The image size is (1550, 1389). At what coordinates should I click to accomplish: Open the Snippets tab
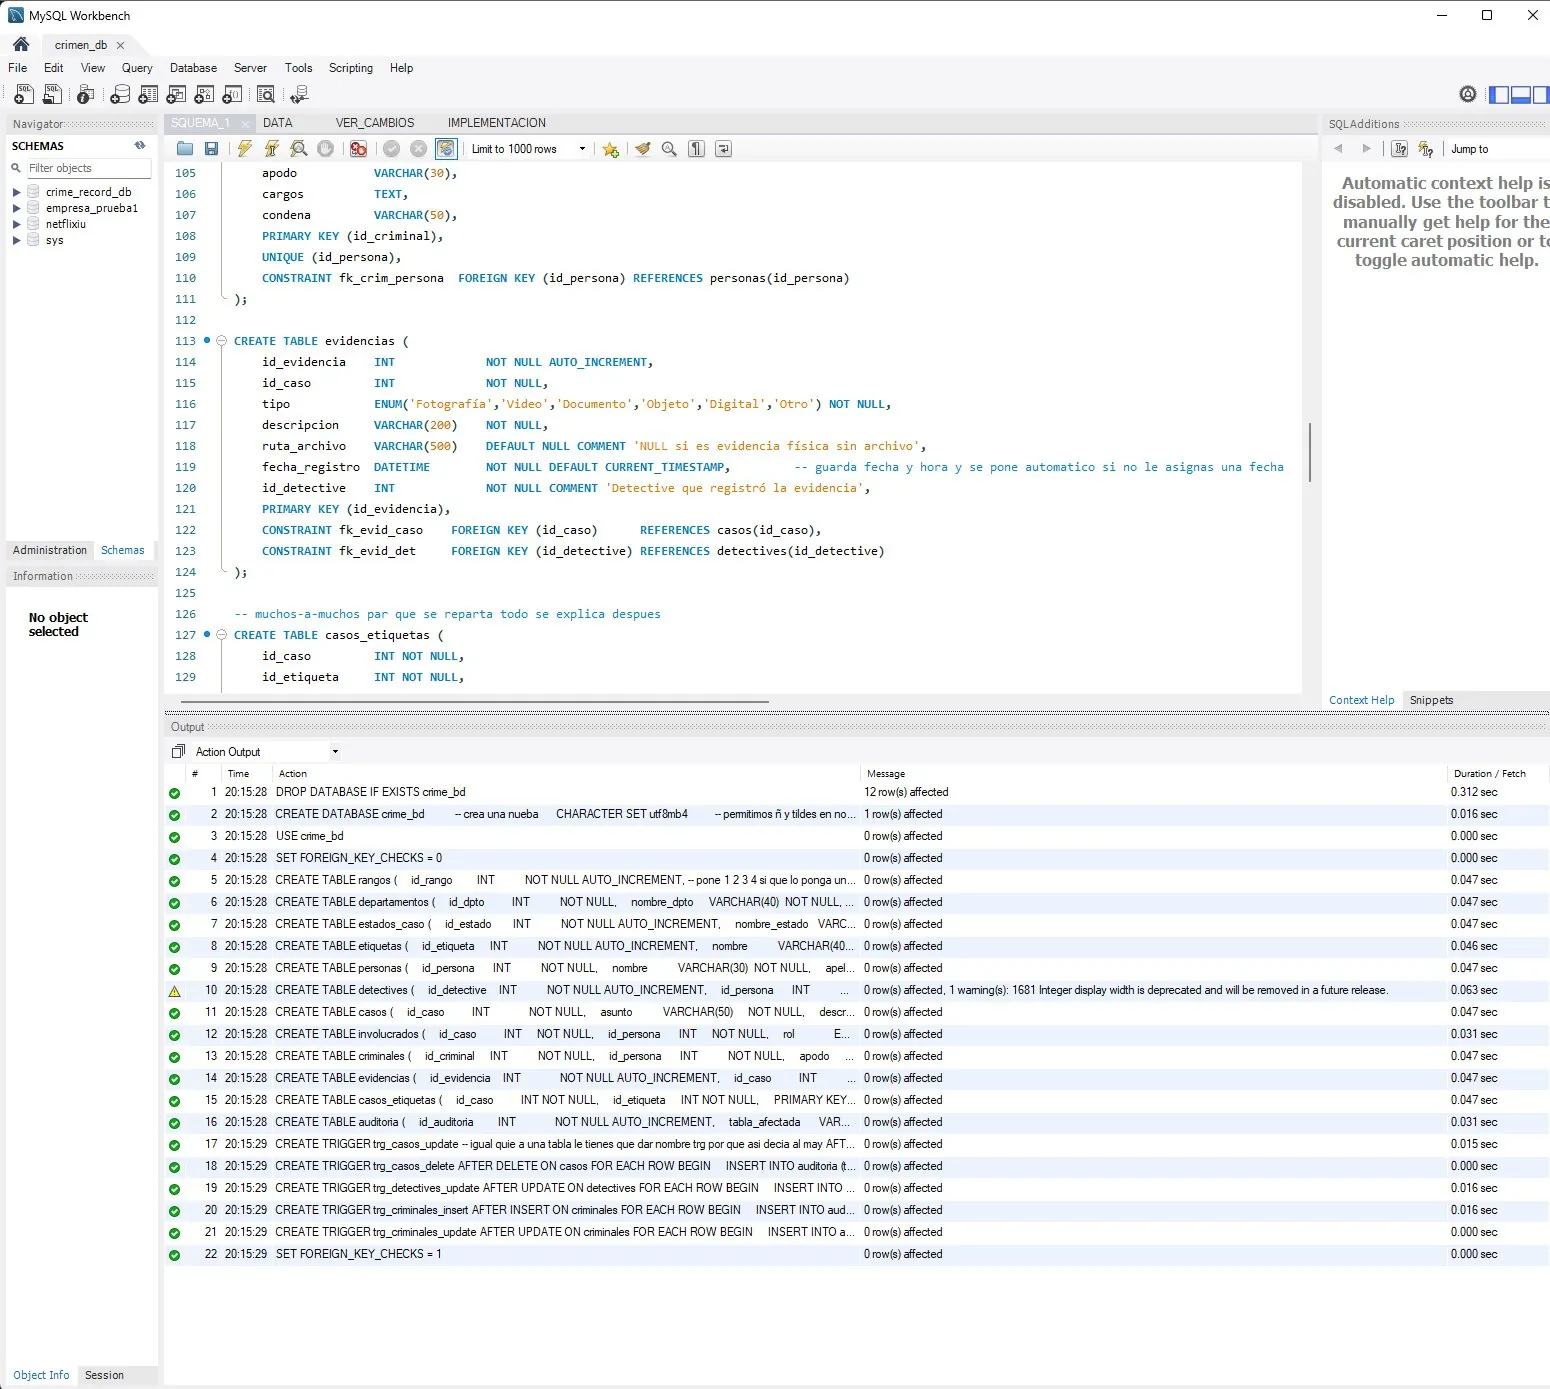point(1431,700)
